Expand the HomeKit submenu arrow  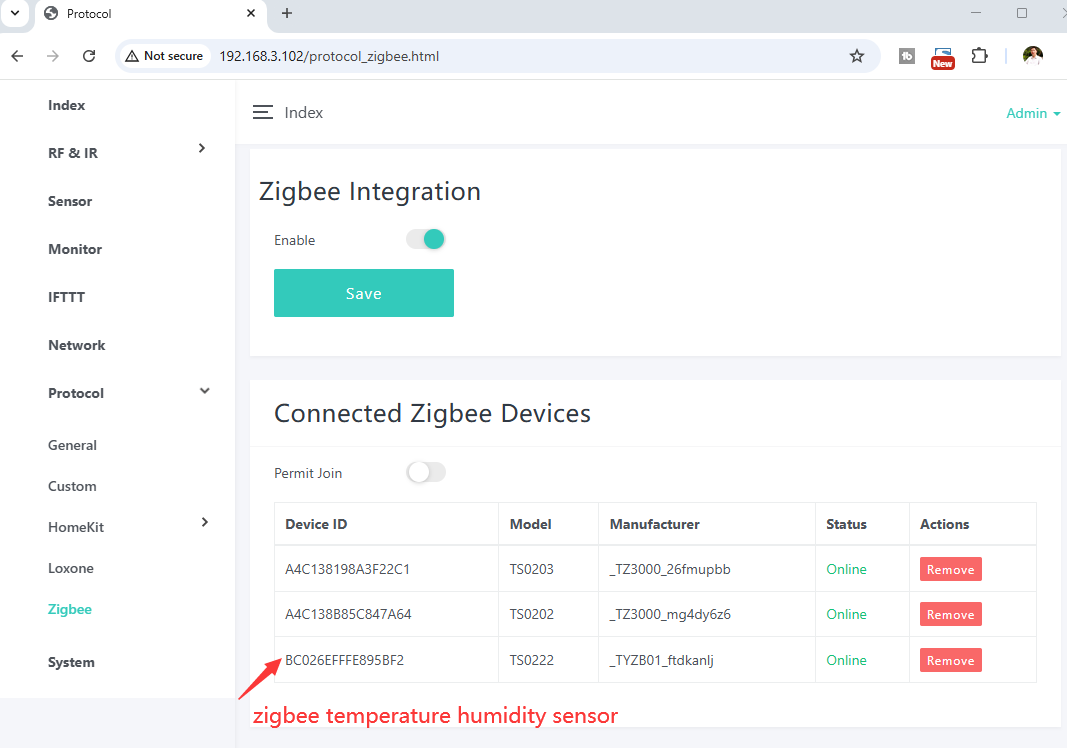(x=204, y=522)
